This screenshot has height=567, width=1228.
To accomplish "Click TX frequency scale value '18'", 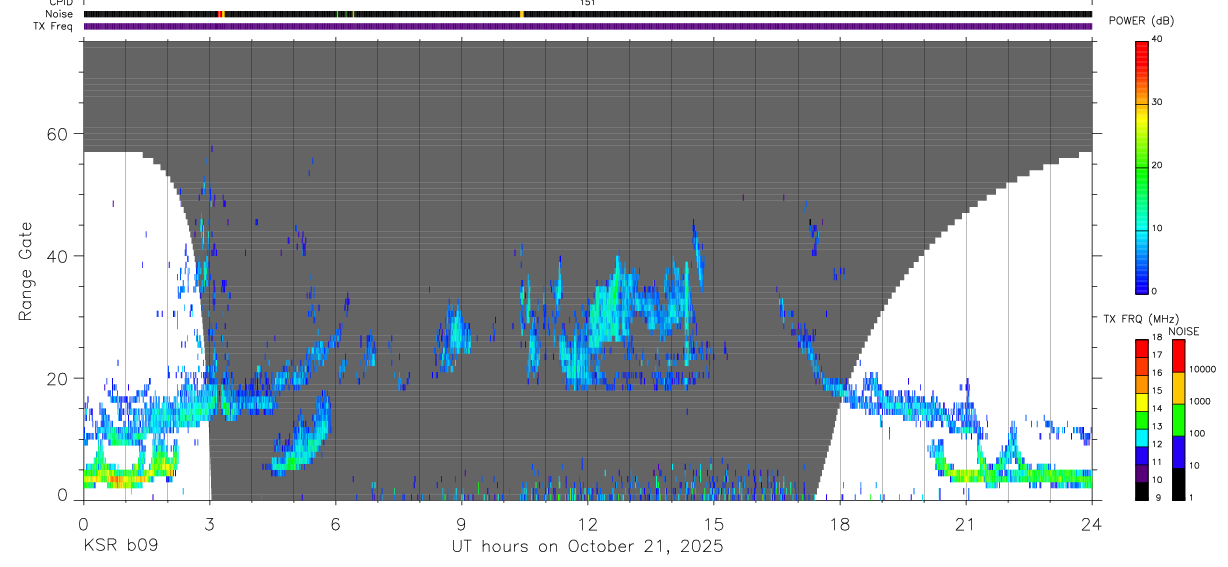I will pos(1158,339).
